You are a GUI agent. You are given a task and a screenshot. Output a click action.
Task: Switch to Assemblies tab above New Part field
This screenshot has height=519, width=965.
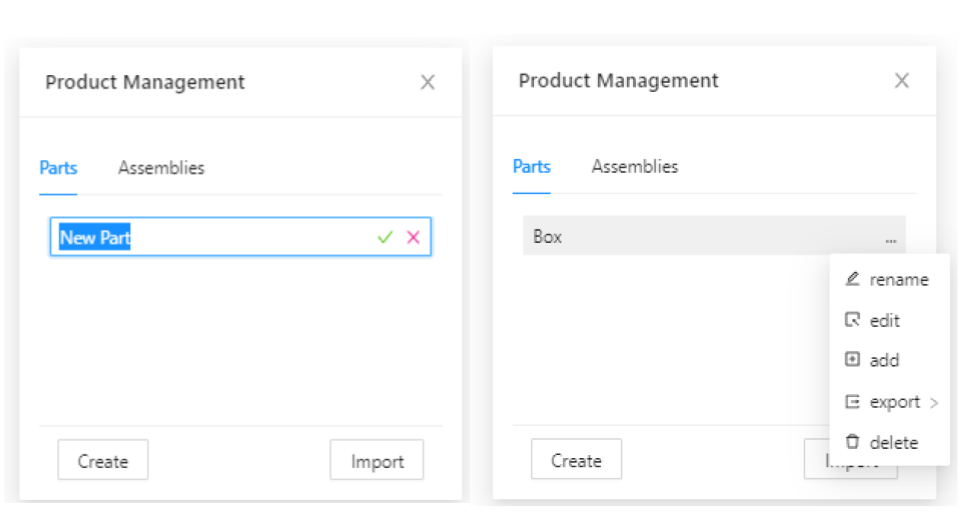click(x=161, y=168)
